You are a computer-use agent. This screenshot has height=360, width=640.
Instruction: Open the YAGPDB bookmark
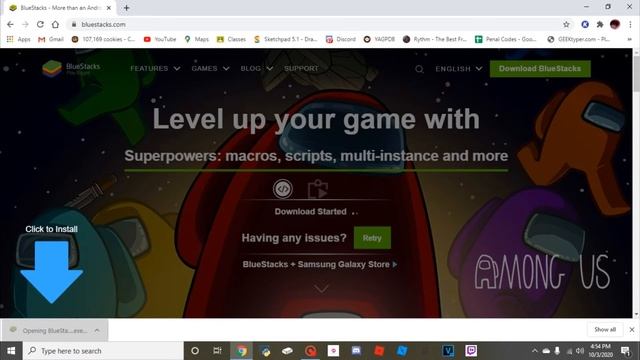coord(379,39)
